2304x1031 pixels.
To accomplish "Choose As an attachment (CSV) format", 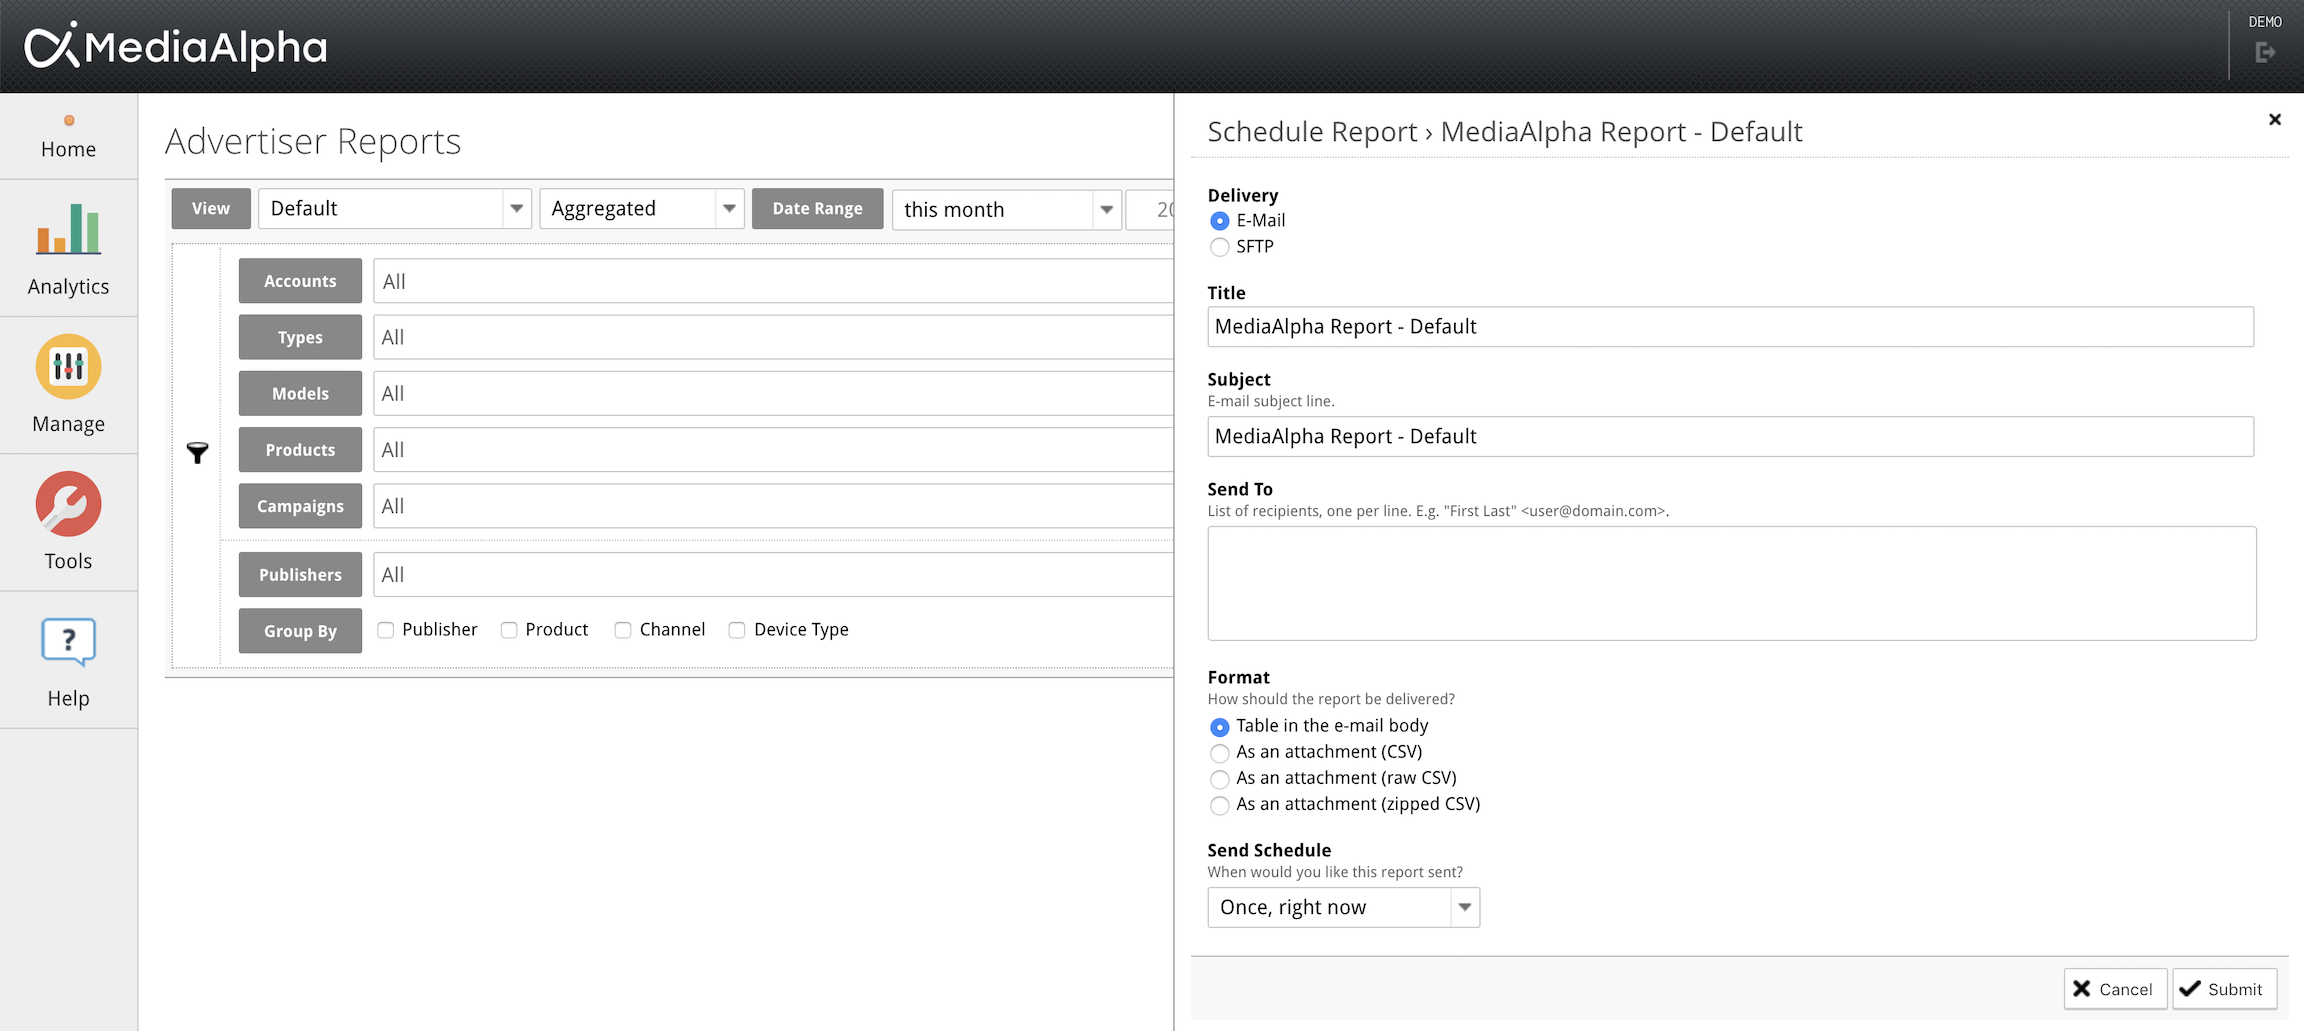I will [x=1219, y=753].
